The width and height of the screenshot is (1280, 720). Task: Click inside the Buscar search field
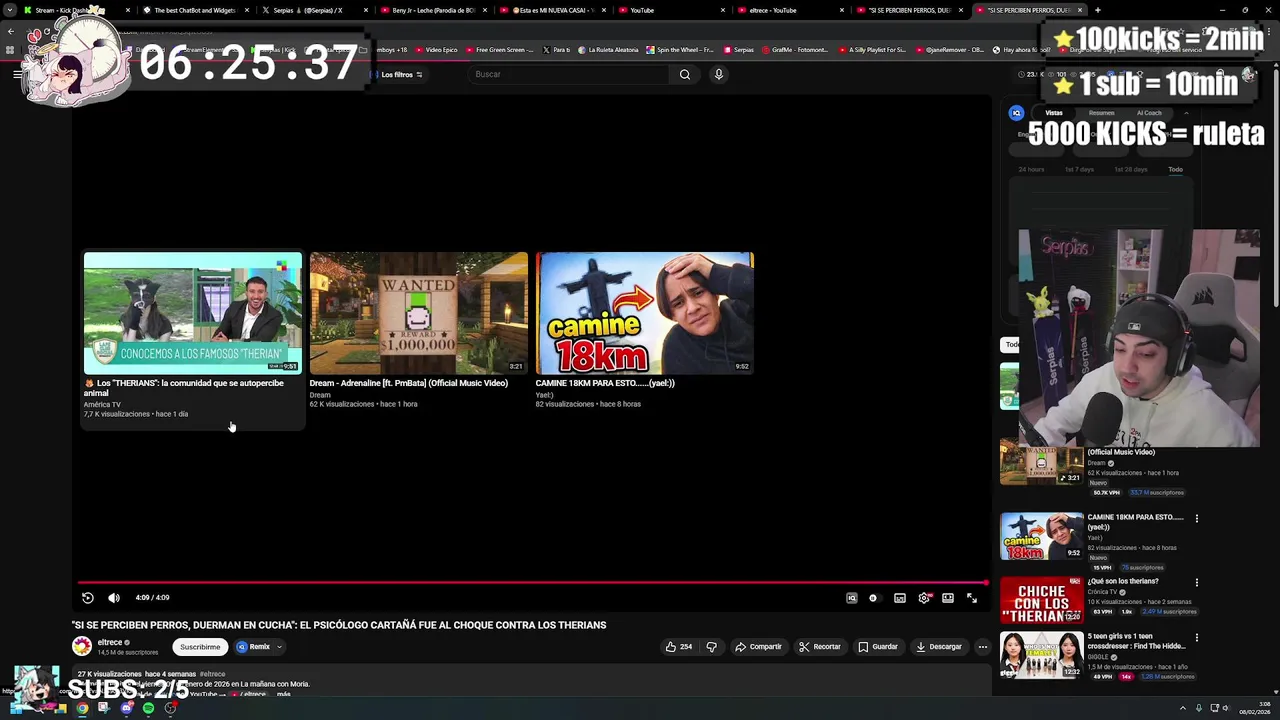570,74
